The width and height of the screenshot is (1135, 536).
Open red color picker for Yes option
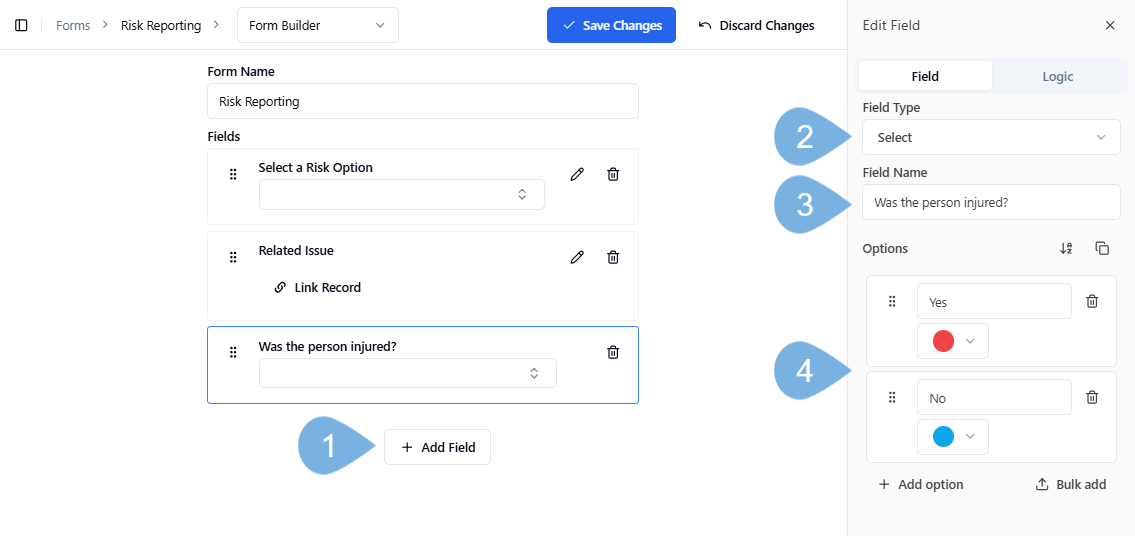[x=953, y=341]
